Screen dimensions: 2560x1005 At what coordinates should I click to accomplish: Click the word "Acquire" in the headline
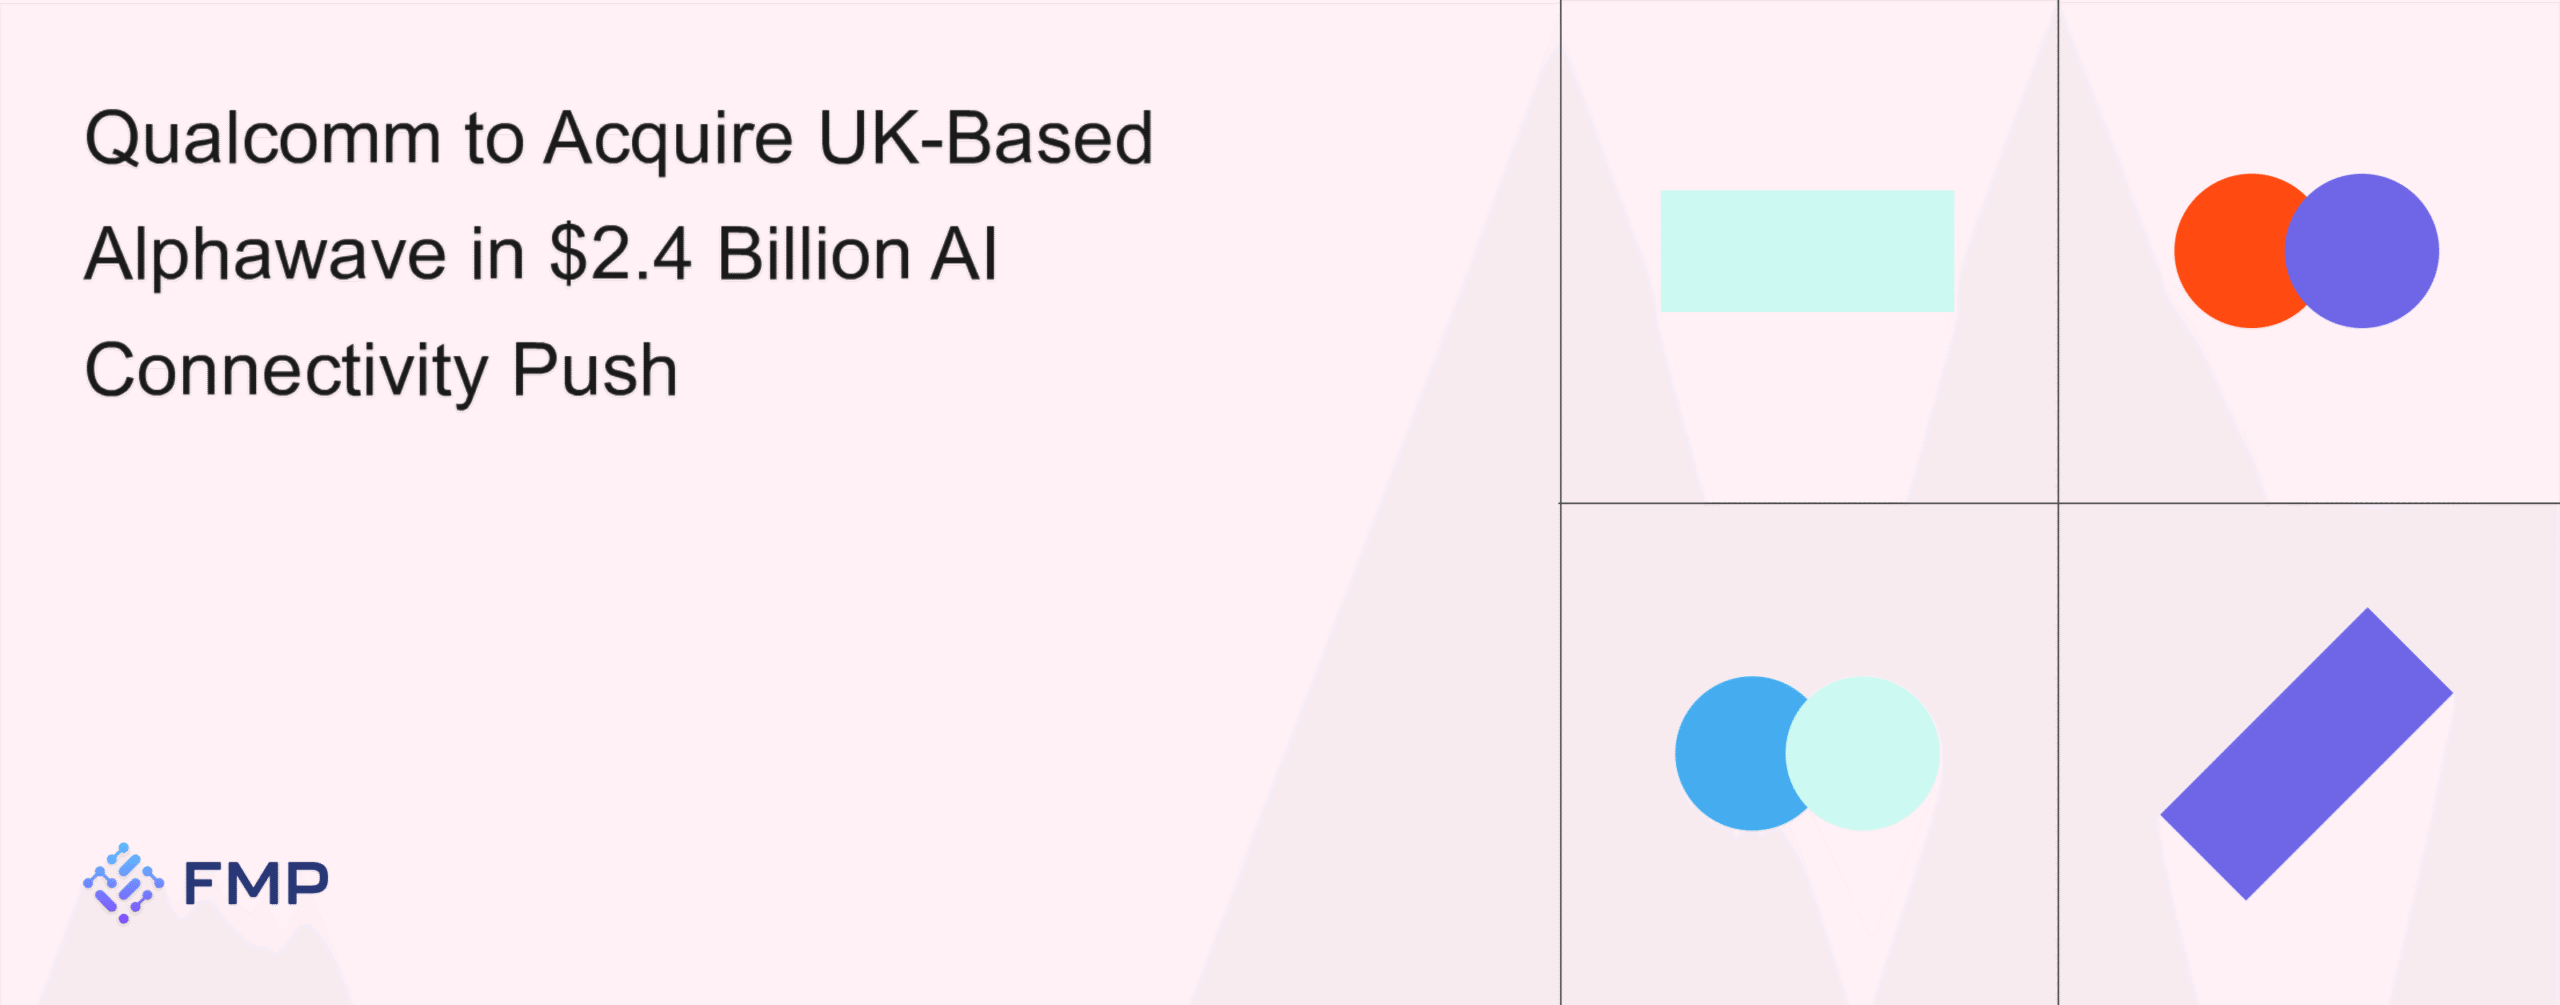(668, 139)
